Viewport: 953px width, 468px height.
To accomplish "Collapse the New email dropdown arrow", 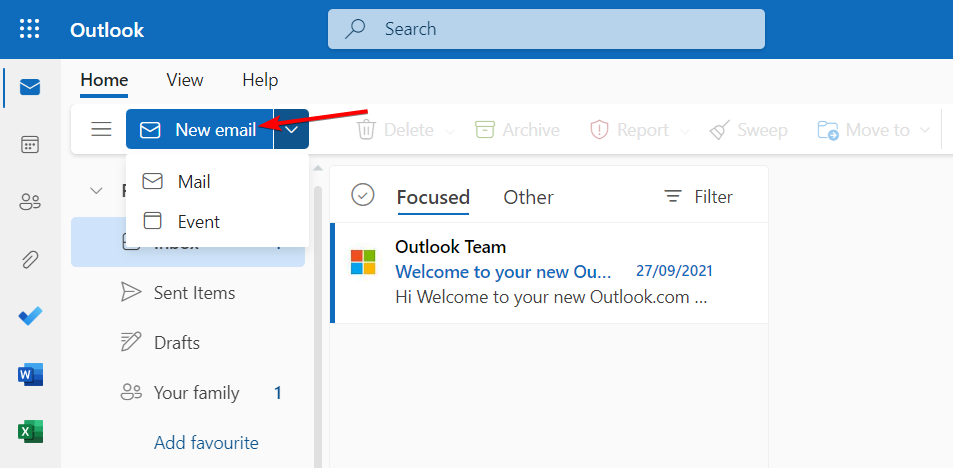I will pyautogui.click(x=292, y=129).
